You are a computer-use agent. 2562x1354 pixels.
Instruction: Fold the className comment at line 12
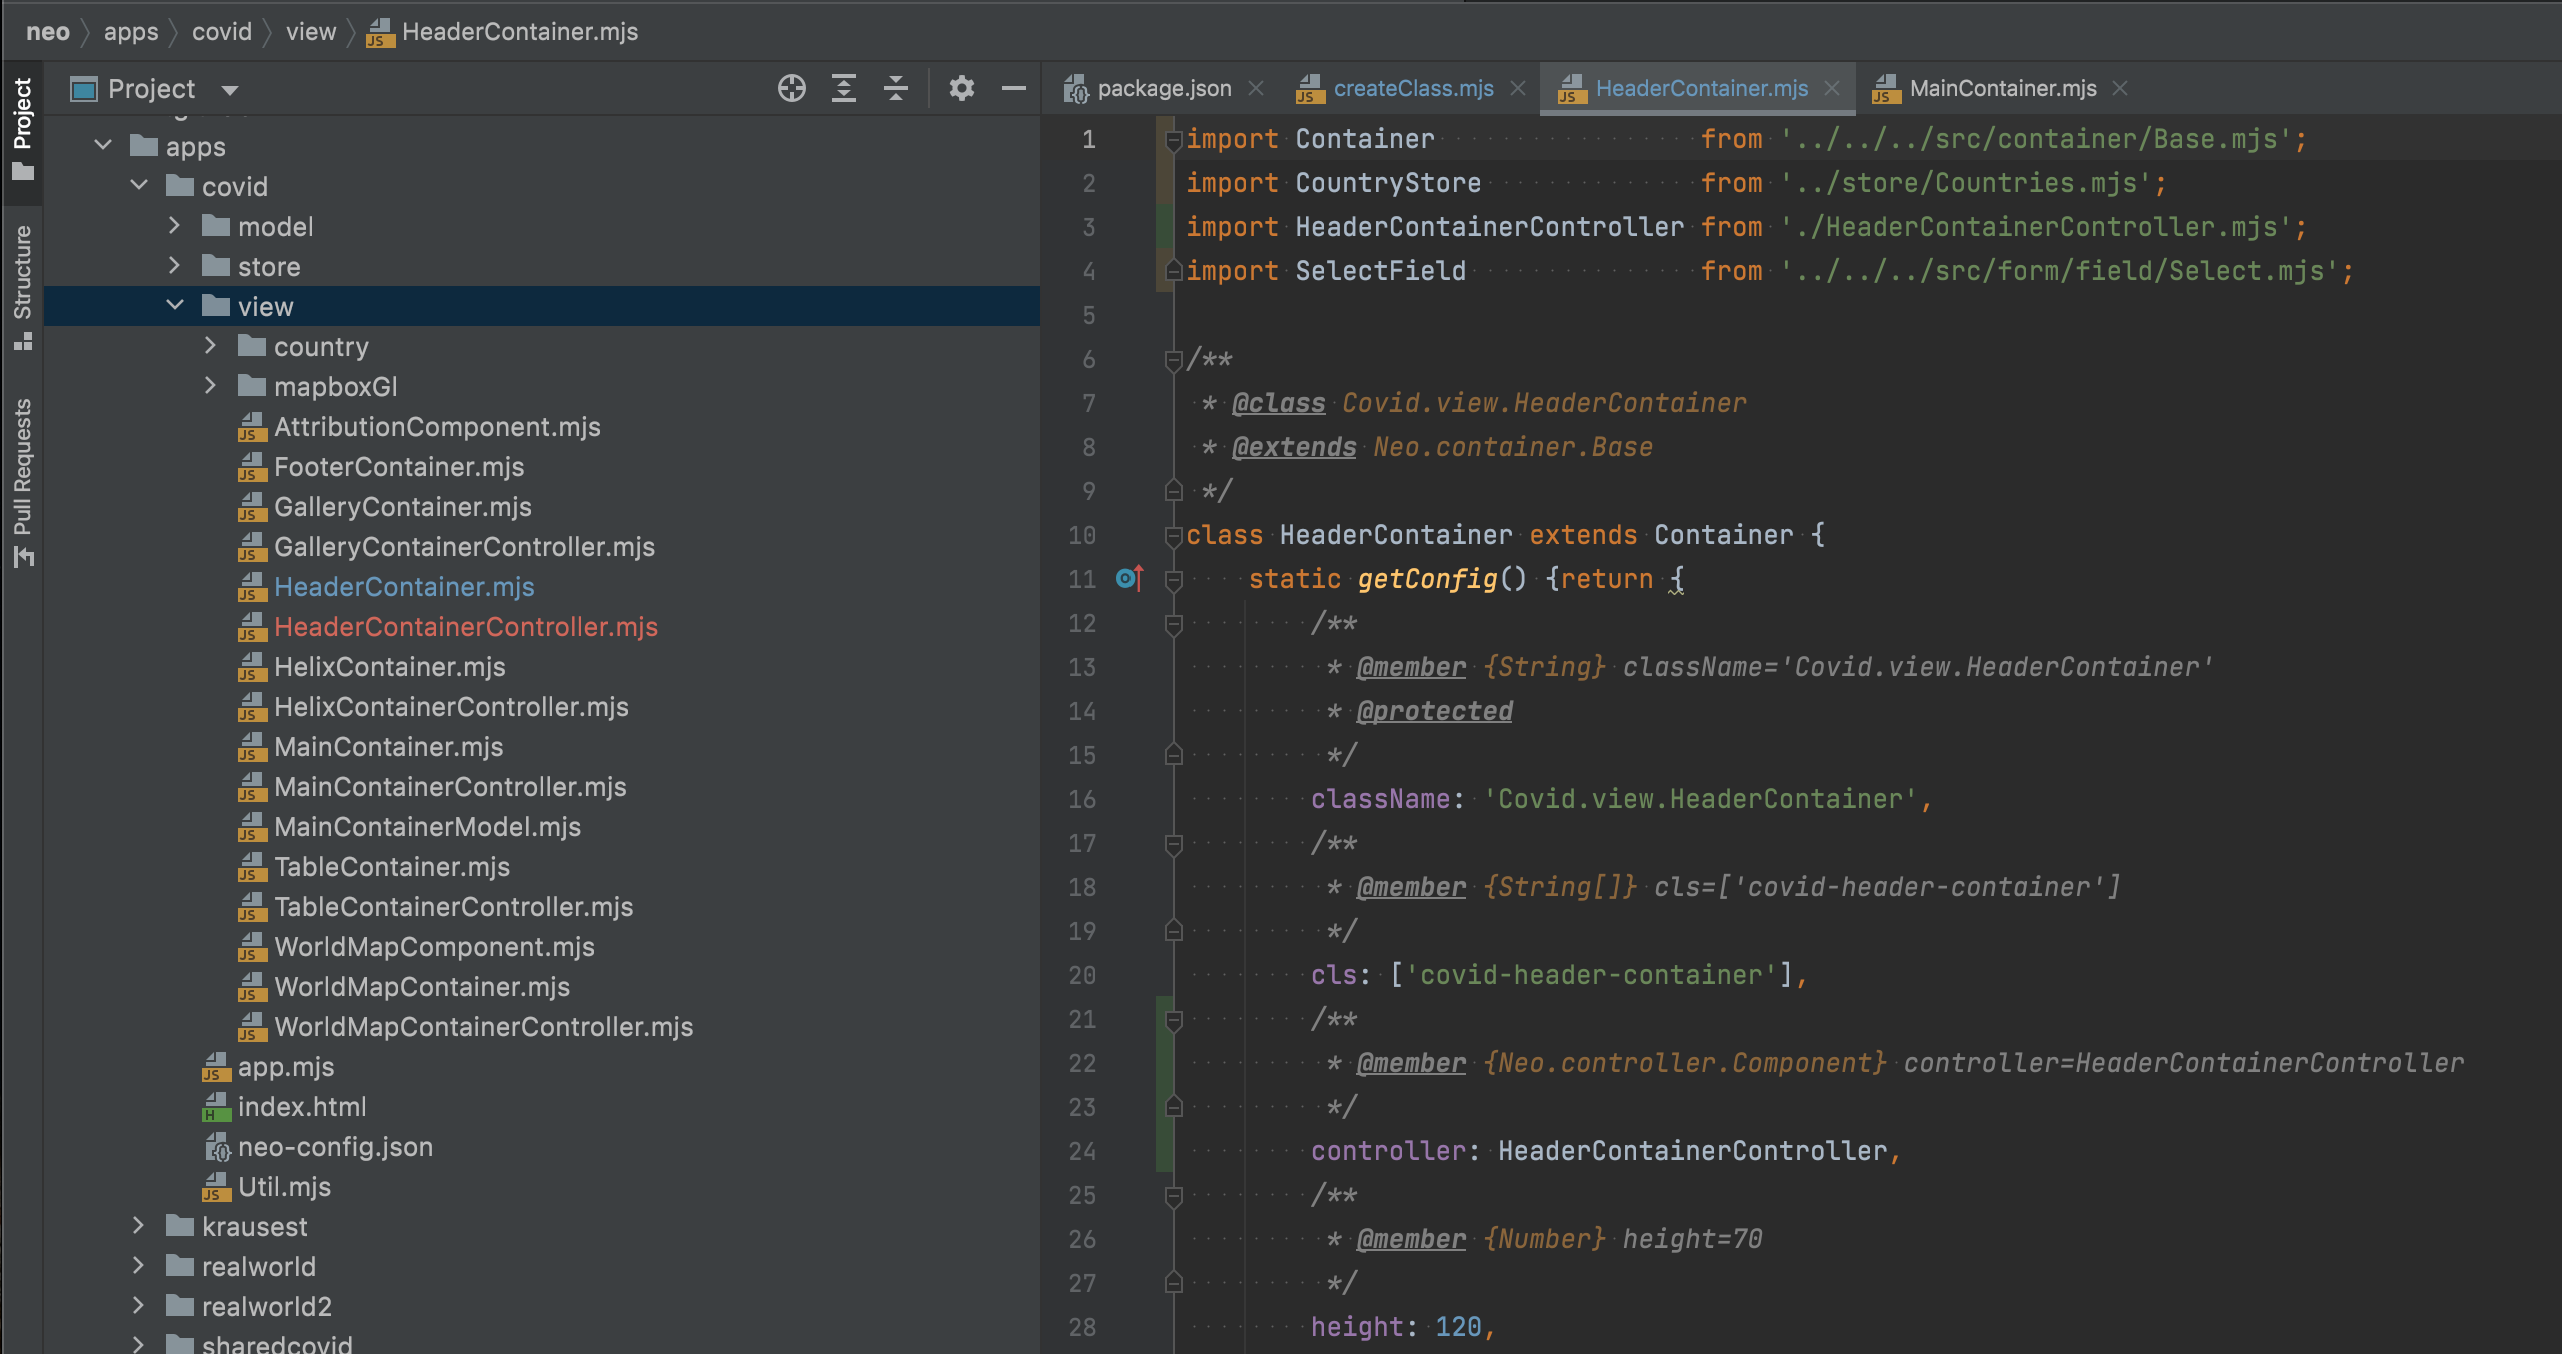1174,624
